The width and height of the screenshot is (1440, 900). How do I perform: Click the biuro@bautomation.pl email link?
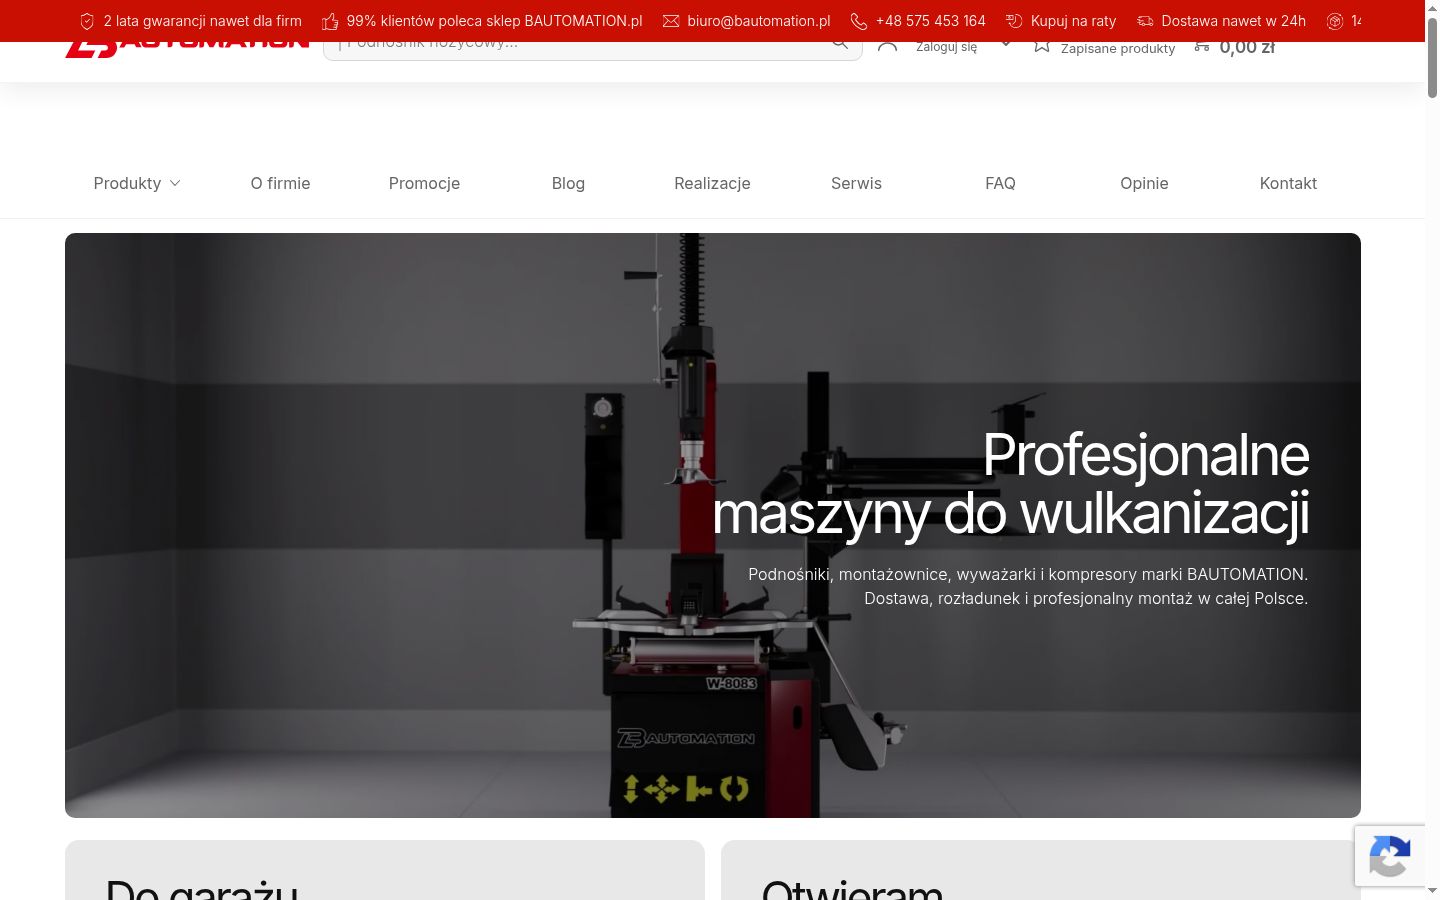point(759,21)
